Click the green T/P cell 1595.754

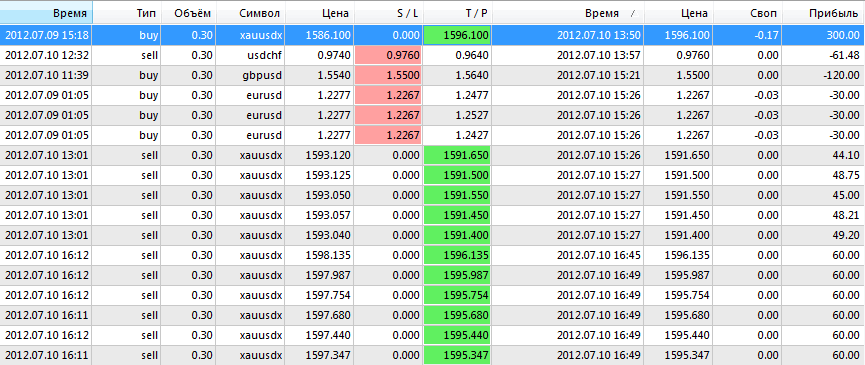[457, 295]
